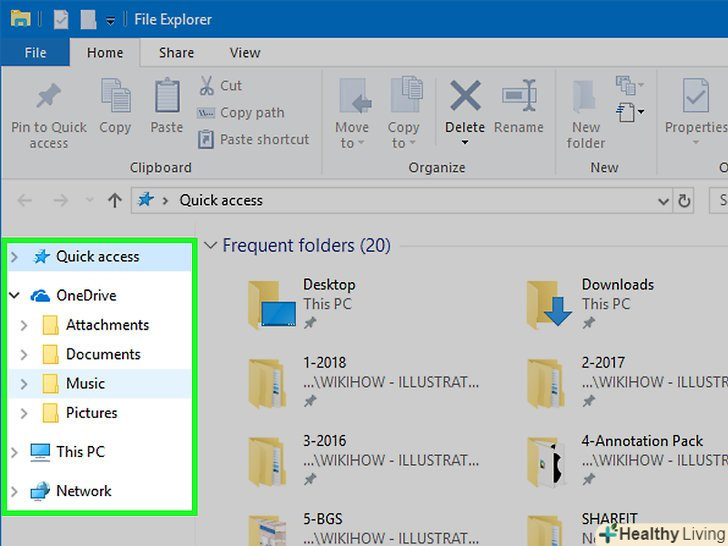Go up one folder level
The width and height of the screenshot is (728, 546).
(115, 201)
